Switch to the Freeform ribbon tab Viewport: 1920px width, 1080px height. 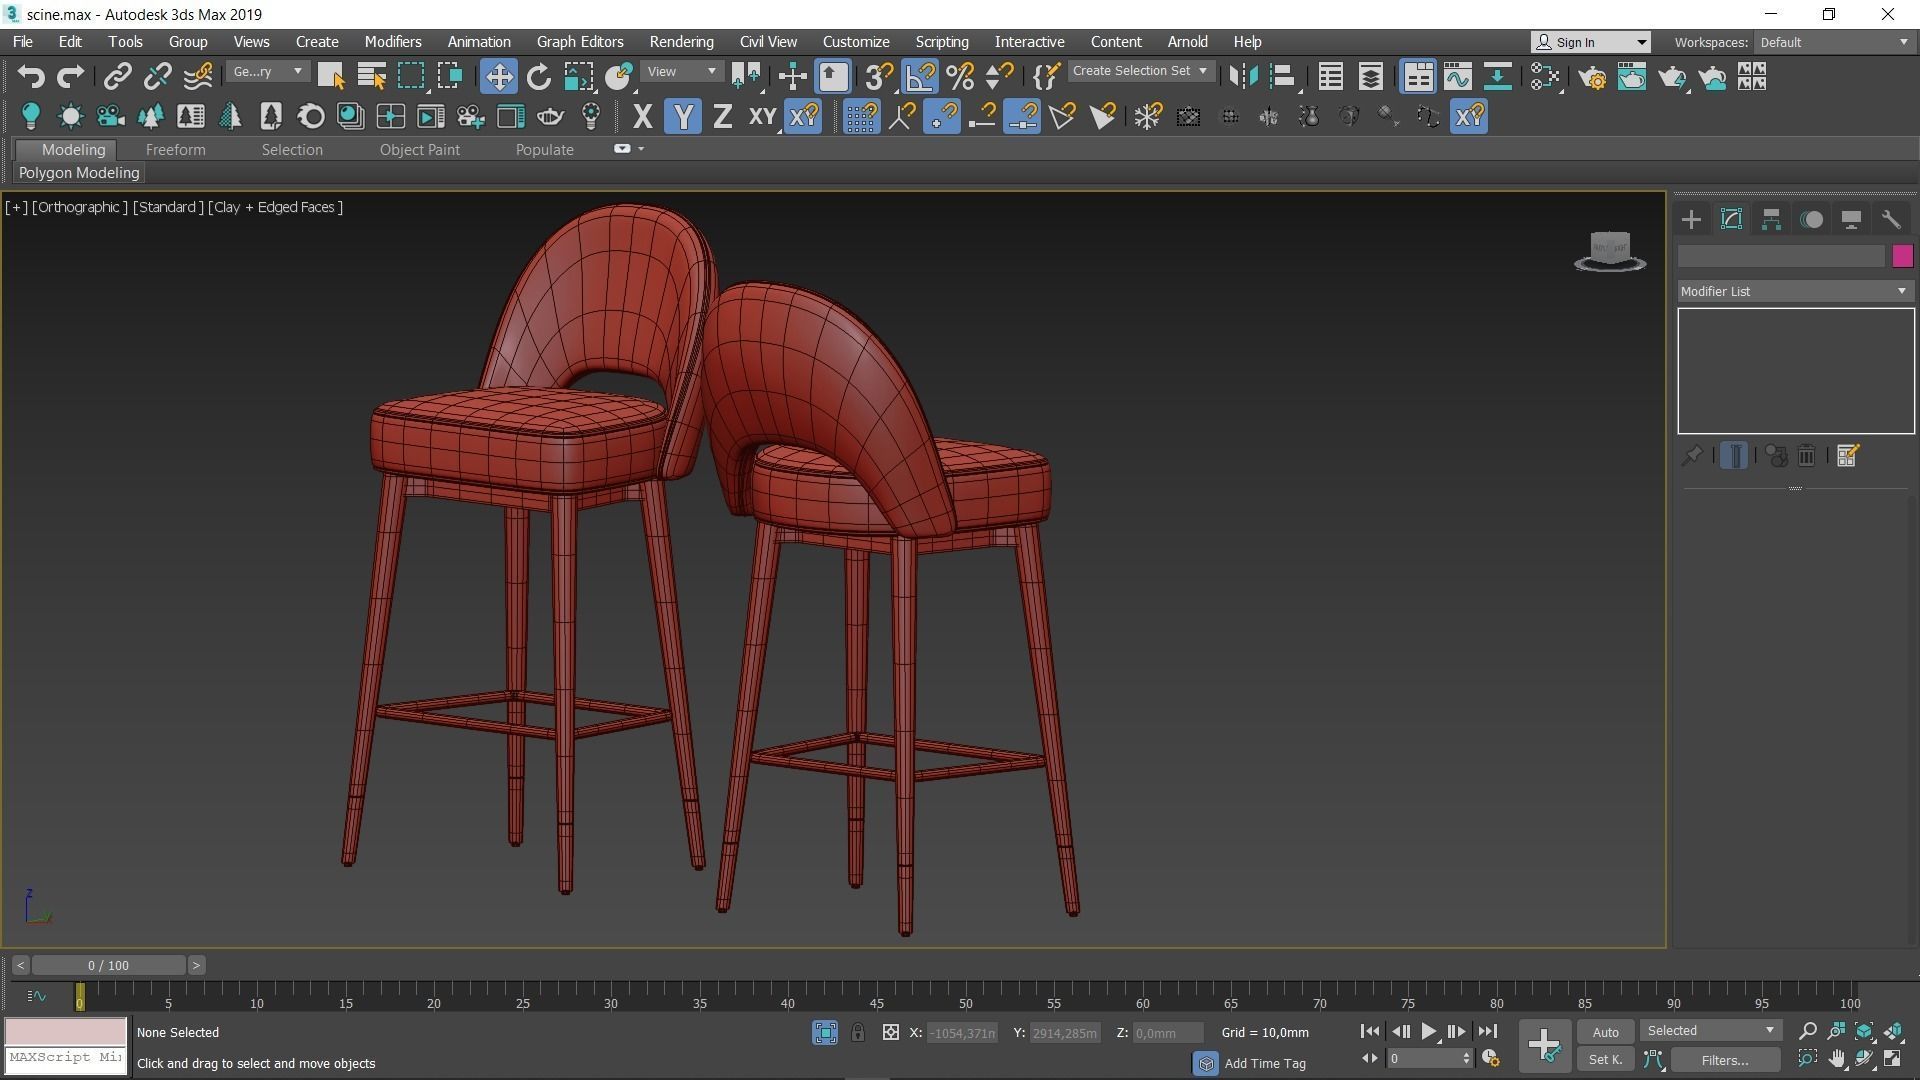tap(175, 150)
